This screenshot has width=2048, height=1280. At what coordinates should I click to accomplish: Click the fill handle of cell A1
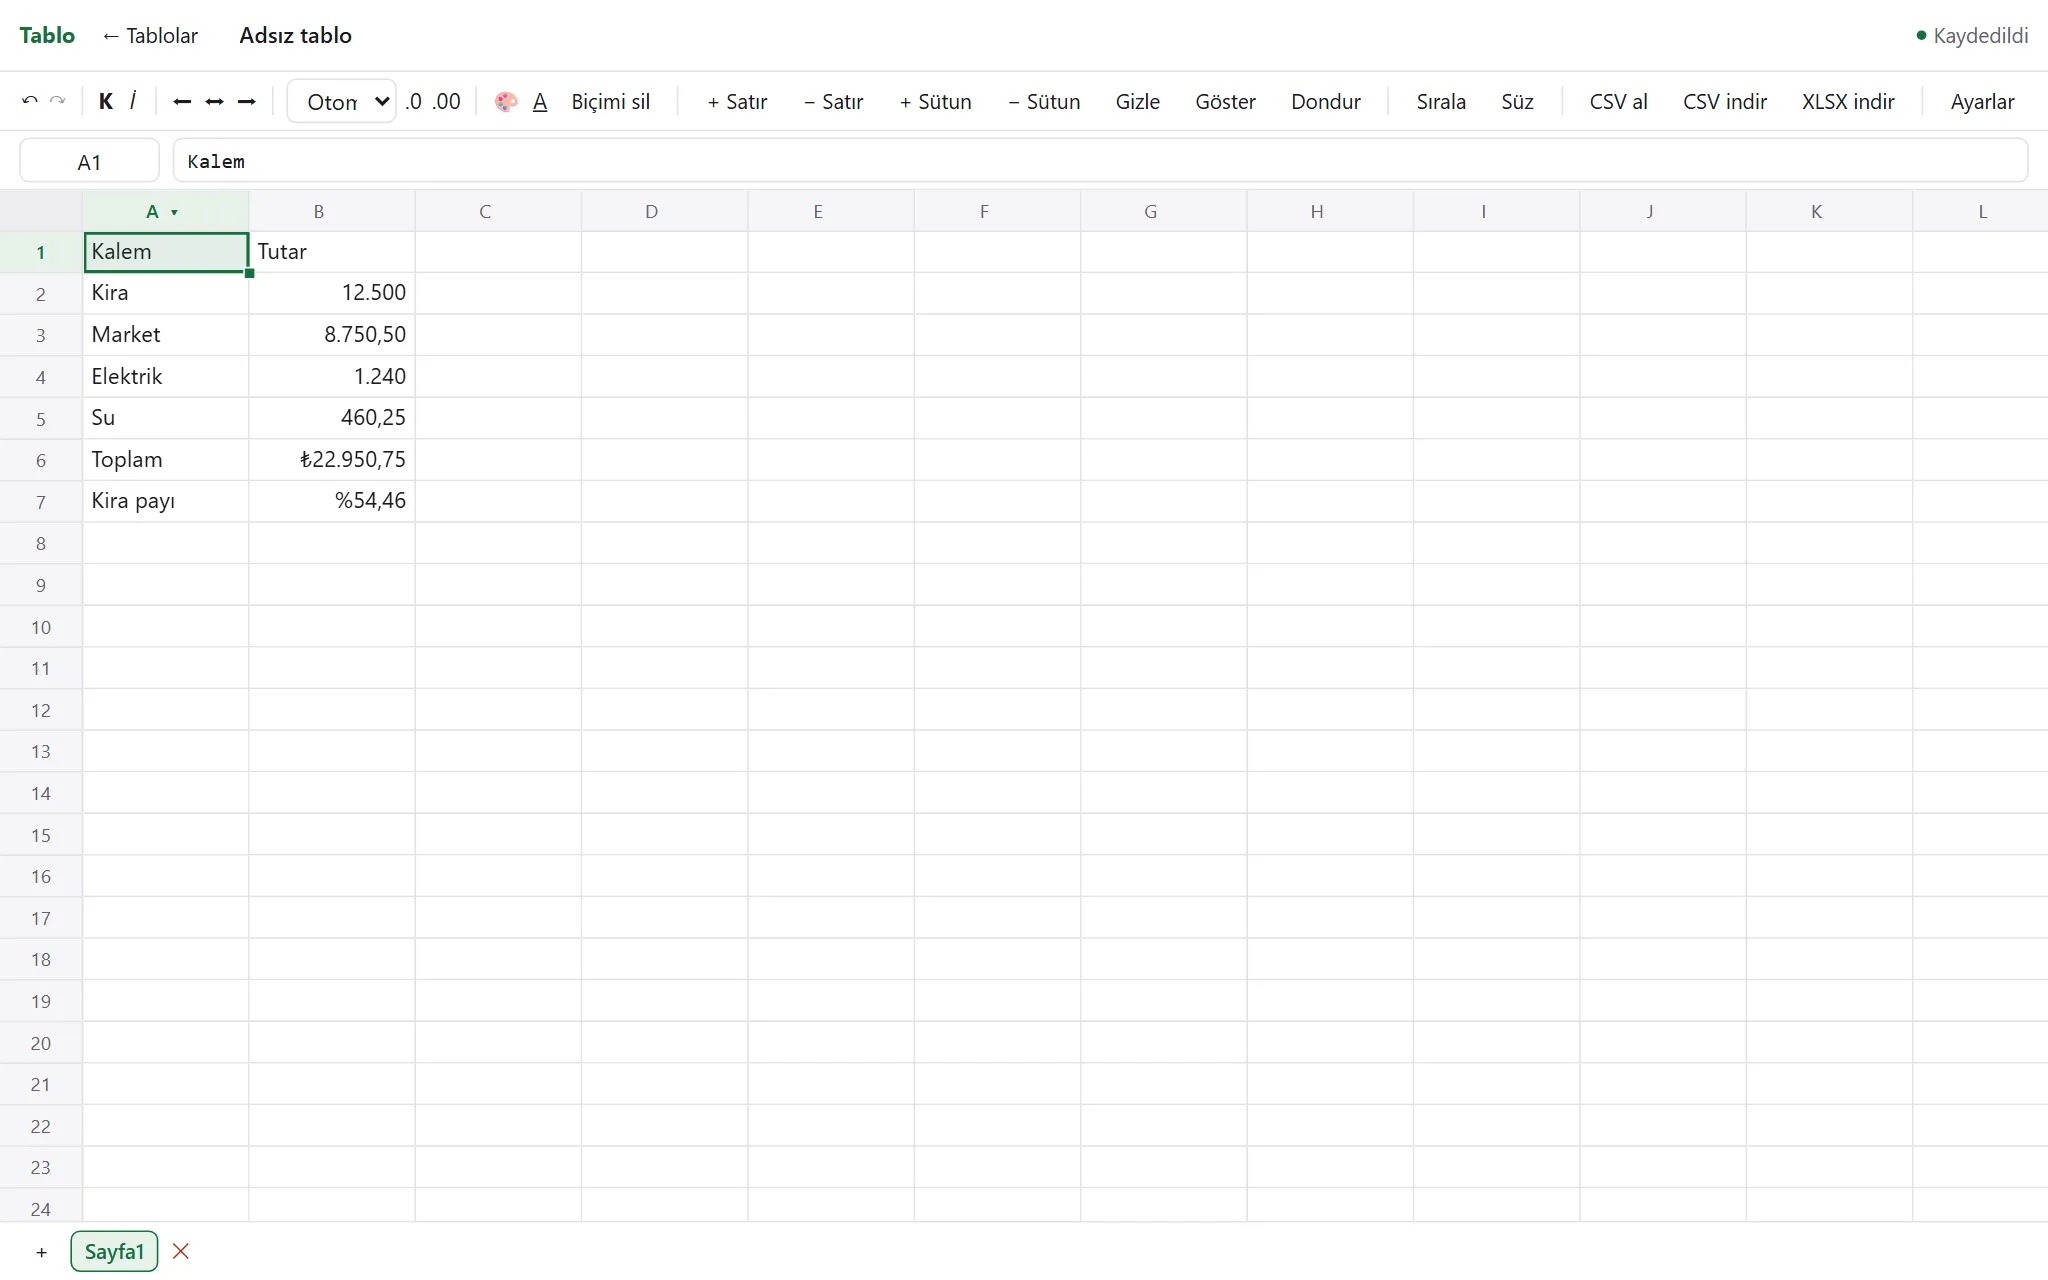coord(249,273)
